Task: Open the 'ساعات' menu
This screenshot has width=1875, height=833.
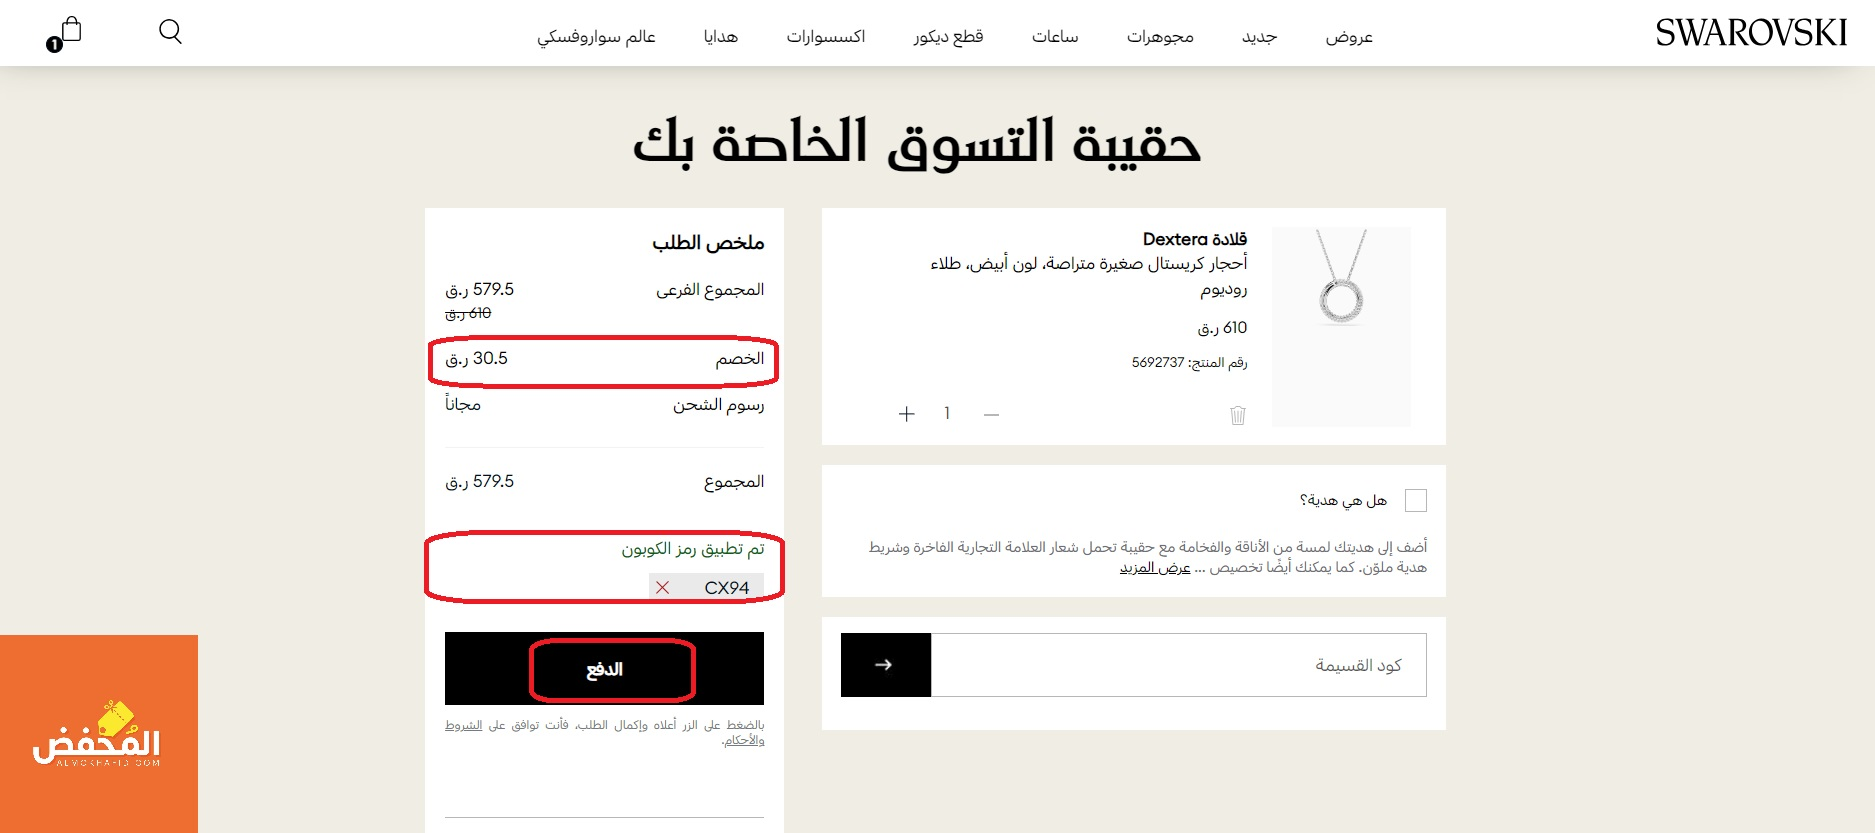Action: [1054, 37]
